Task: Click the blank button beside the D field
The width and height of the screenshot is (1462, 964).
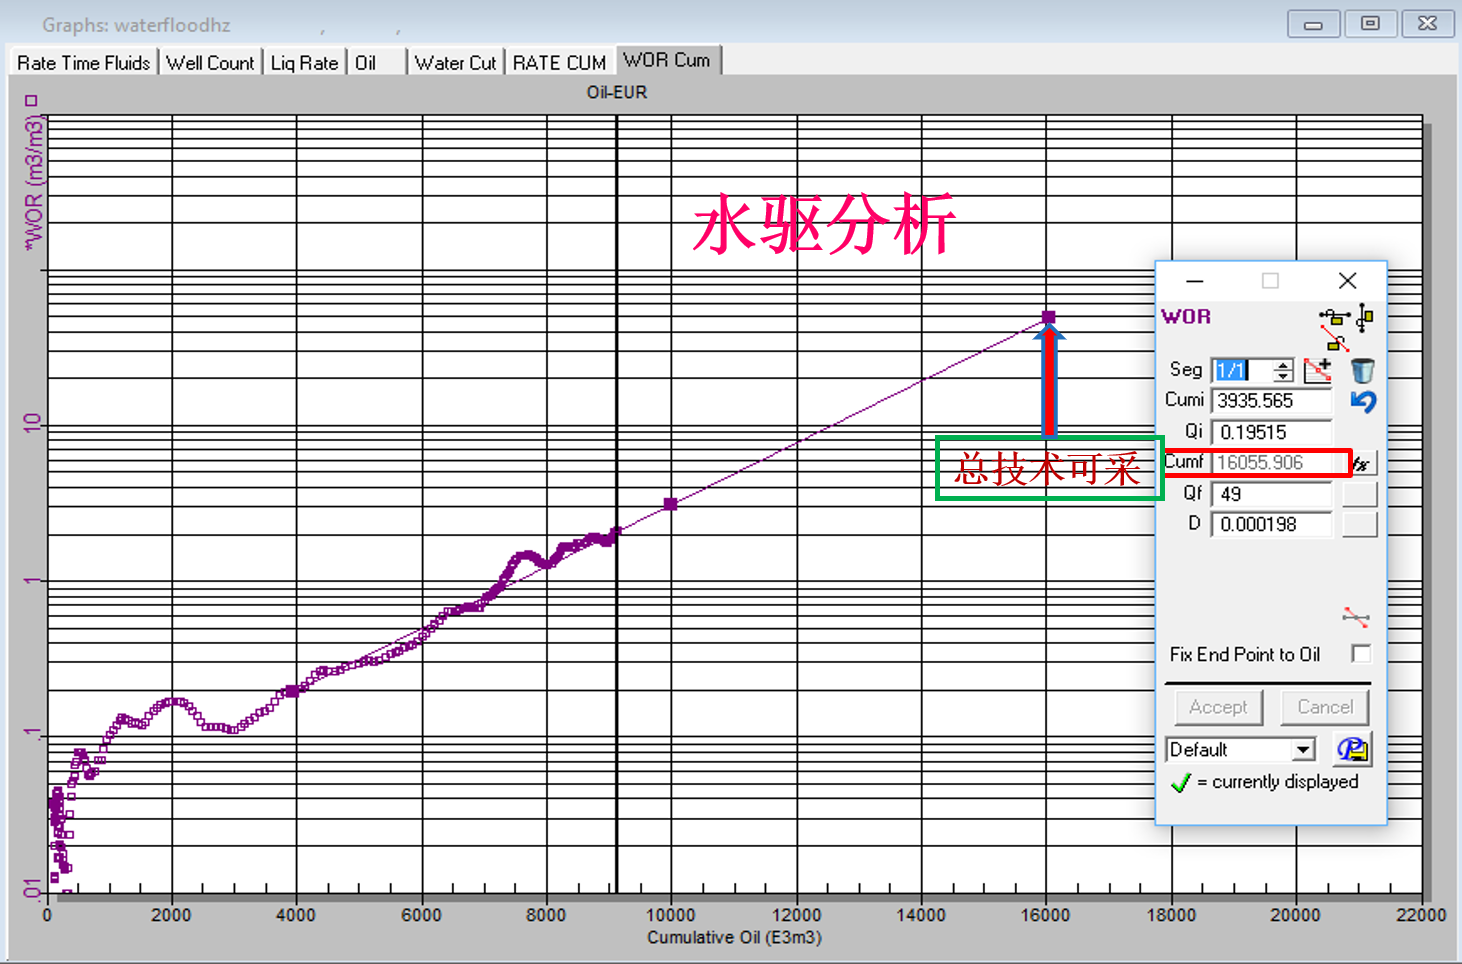Action: [x=1360, y=524]
